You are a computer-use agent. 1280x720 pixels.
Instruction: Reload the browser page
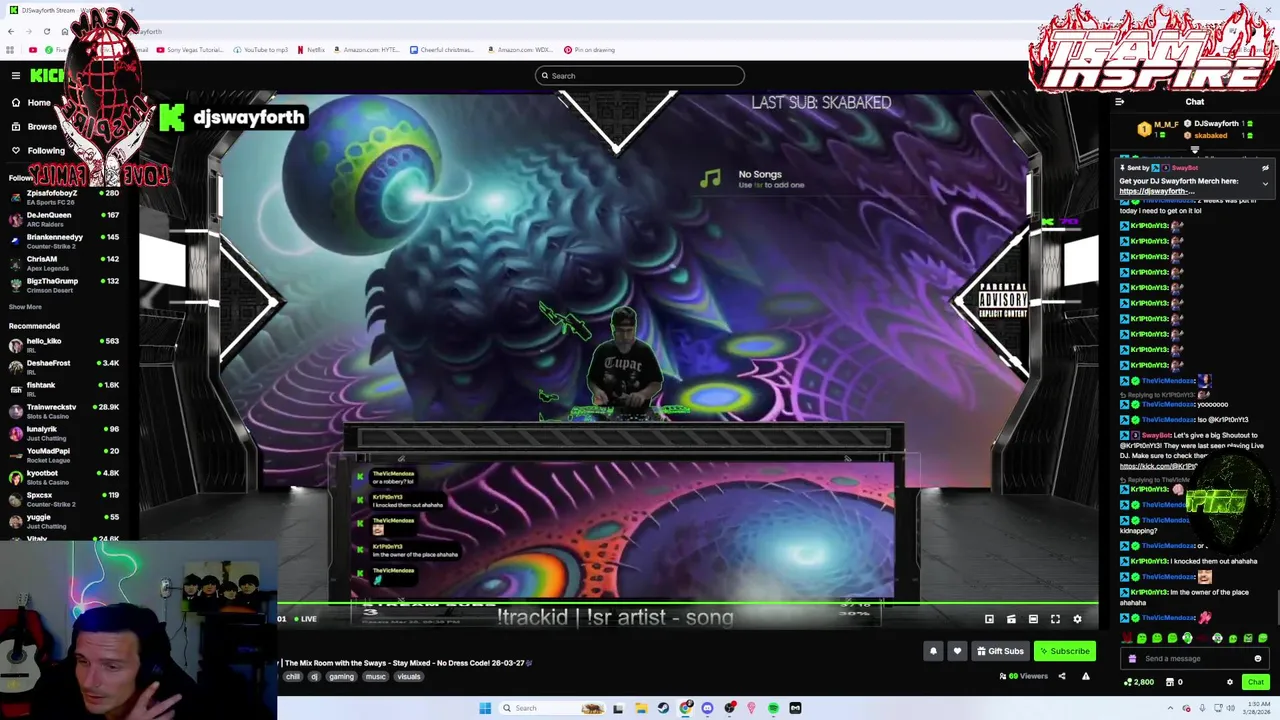(x=46, y=31)
